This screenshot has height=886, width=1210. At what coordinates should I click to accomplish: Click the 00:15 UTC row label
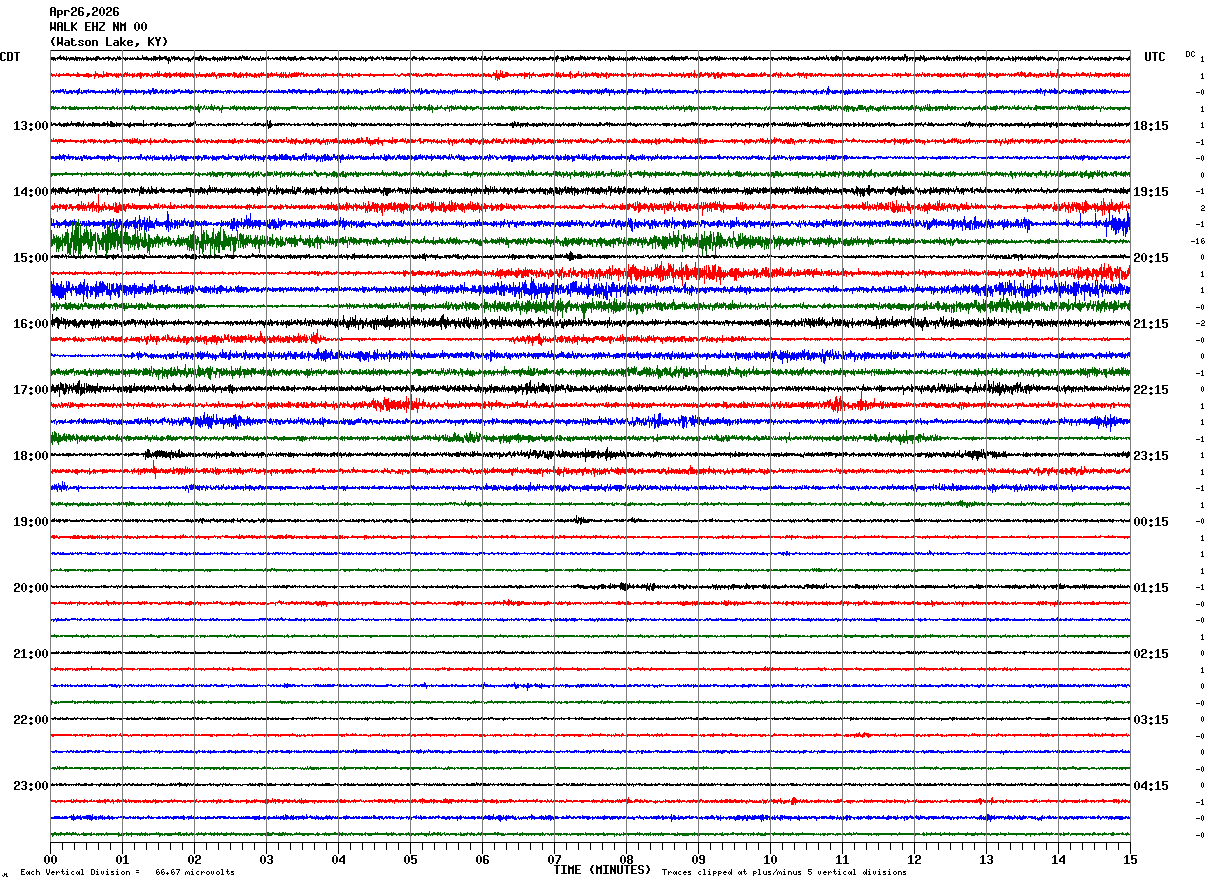pos(1151,522)
